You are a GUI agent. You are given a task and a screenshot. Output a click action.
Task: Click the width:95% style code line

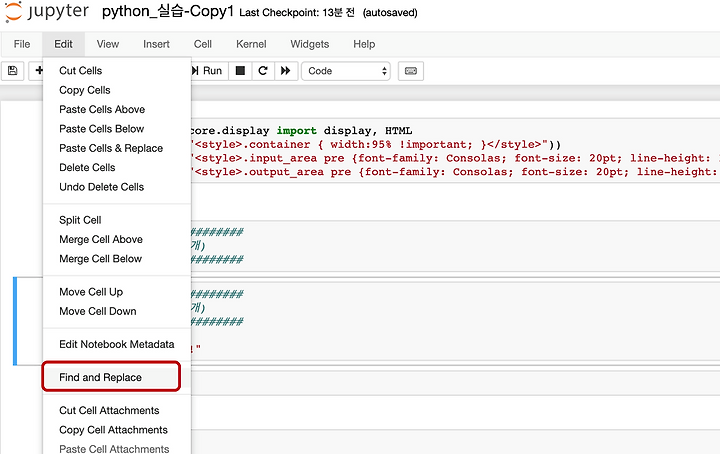click(x=376, y=144)
